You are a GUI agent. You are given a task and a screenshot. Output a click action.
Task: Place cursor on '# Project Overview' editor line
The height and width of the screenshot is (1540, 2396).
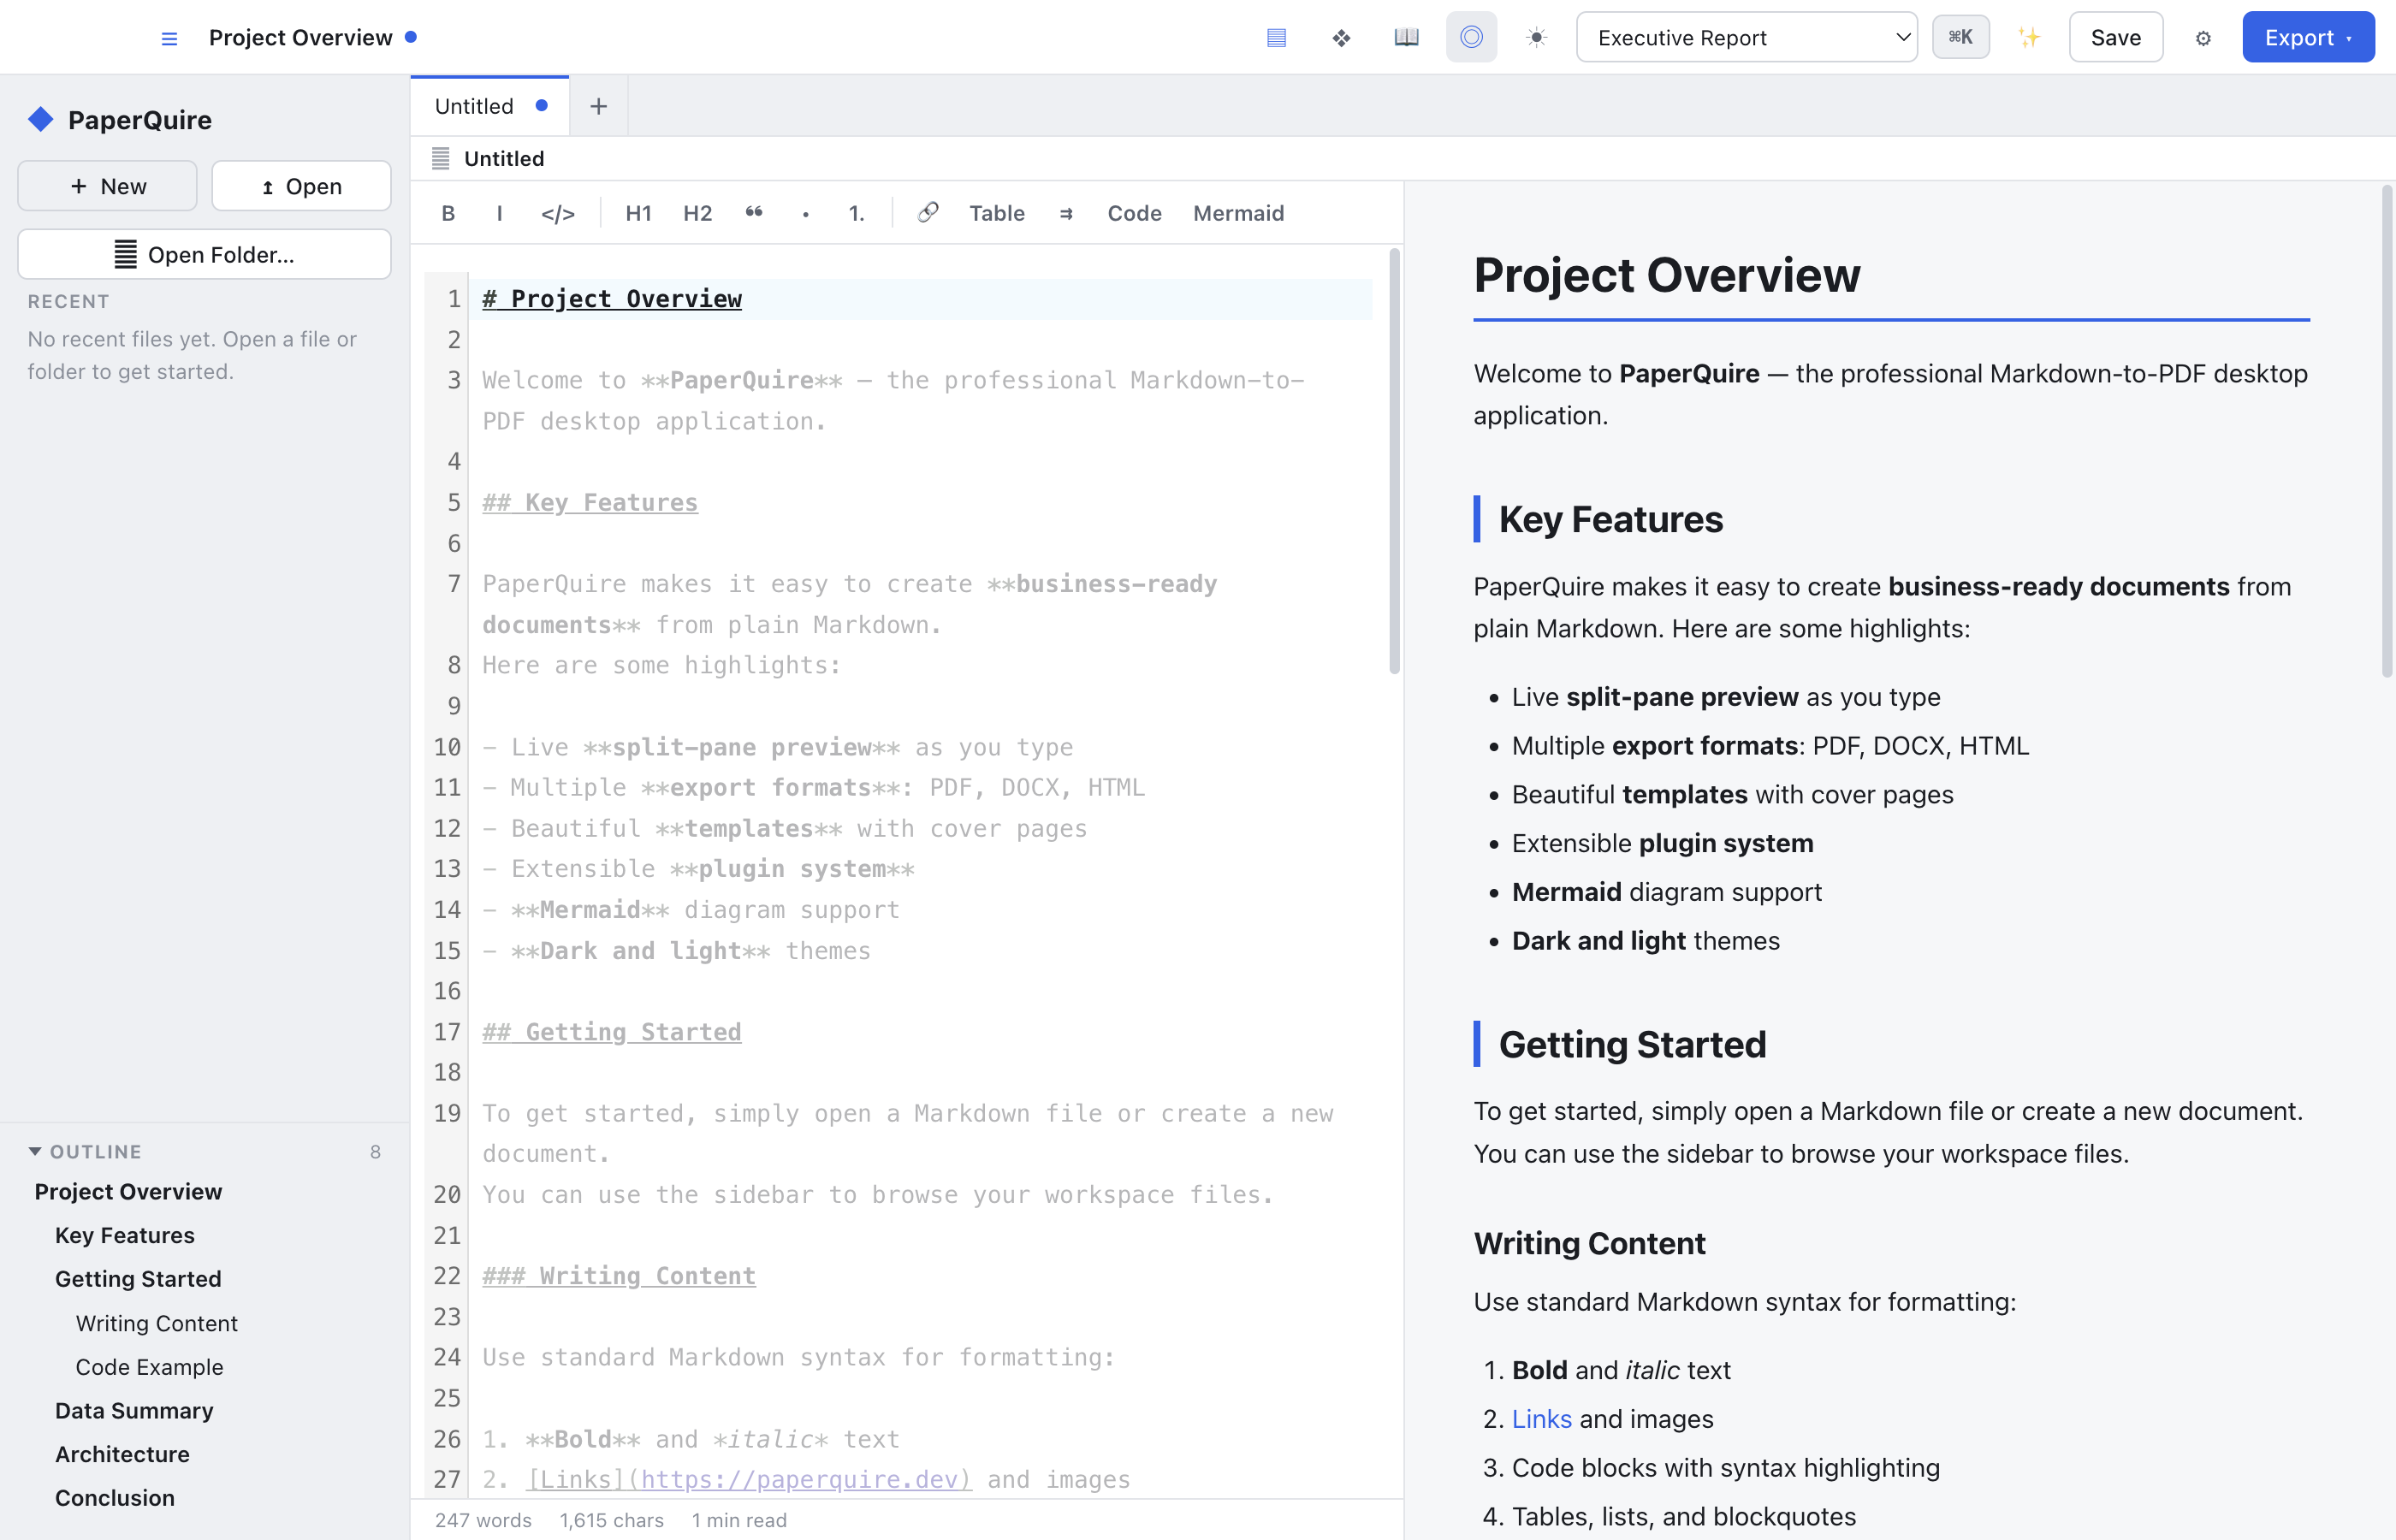(612, 299)
